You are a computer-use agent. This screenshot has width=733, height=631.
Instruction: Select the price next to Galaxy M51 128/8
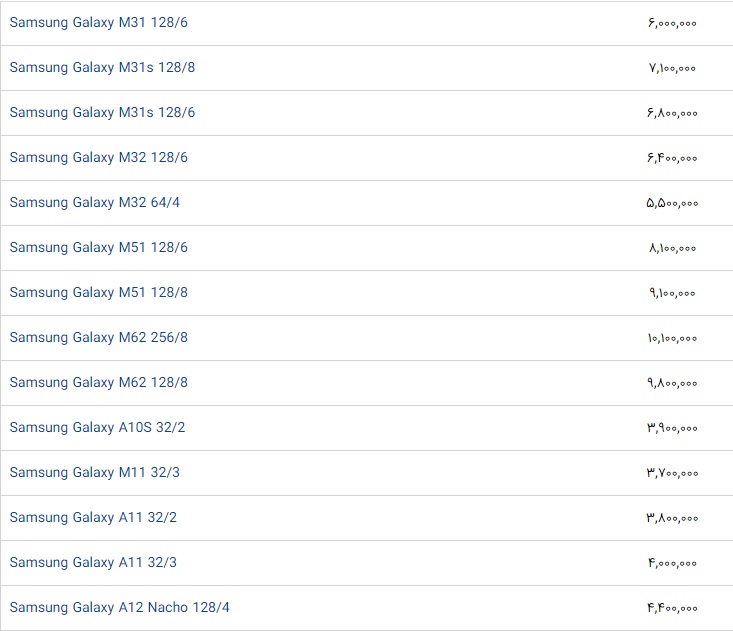click(x=672, y=293)
